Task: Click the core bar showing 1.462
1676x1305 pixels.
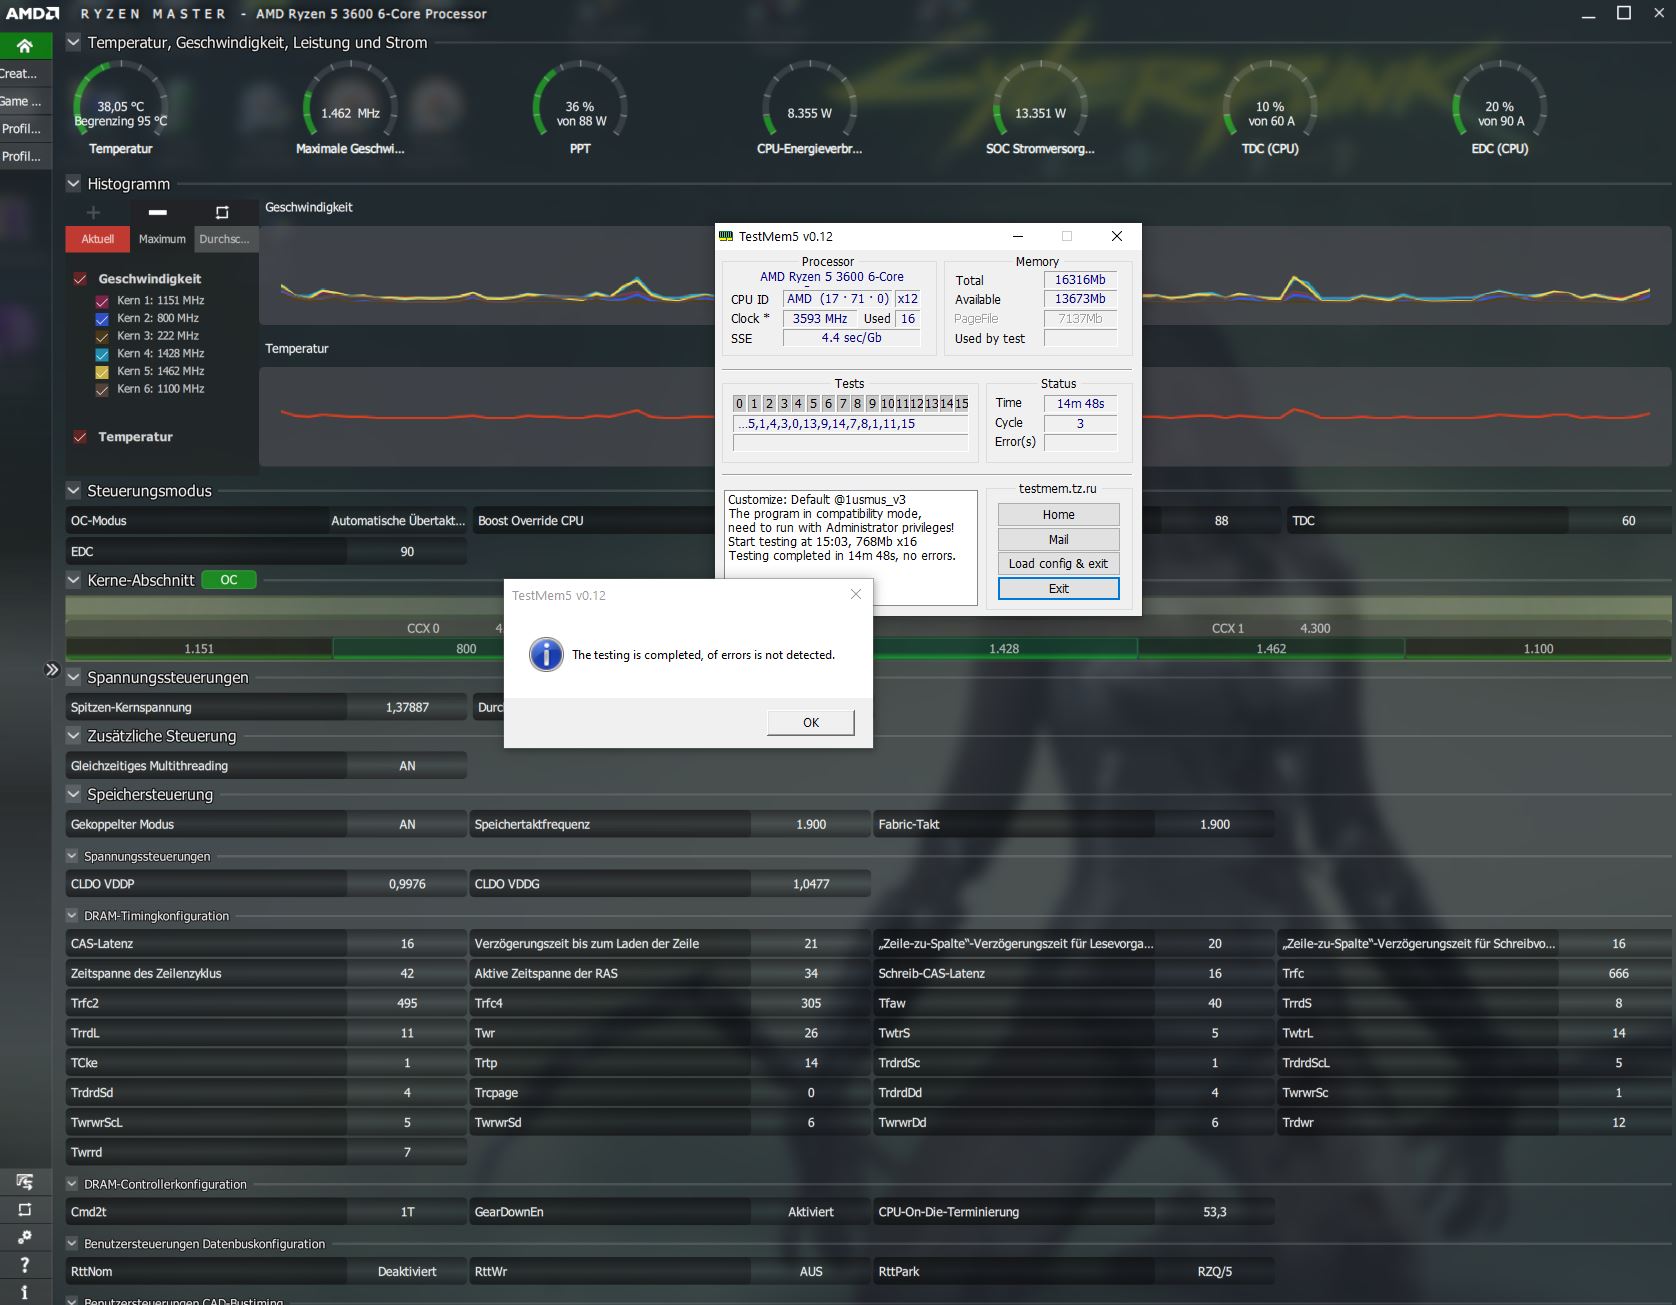Action: pos(1271,649)
